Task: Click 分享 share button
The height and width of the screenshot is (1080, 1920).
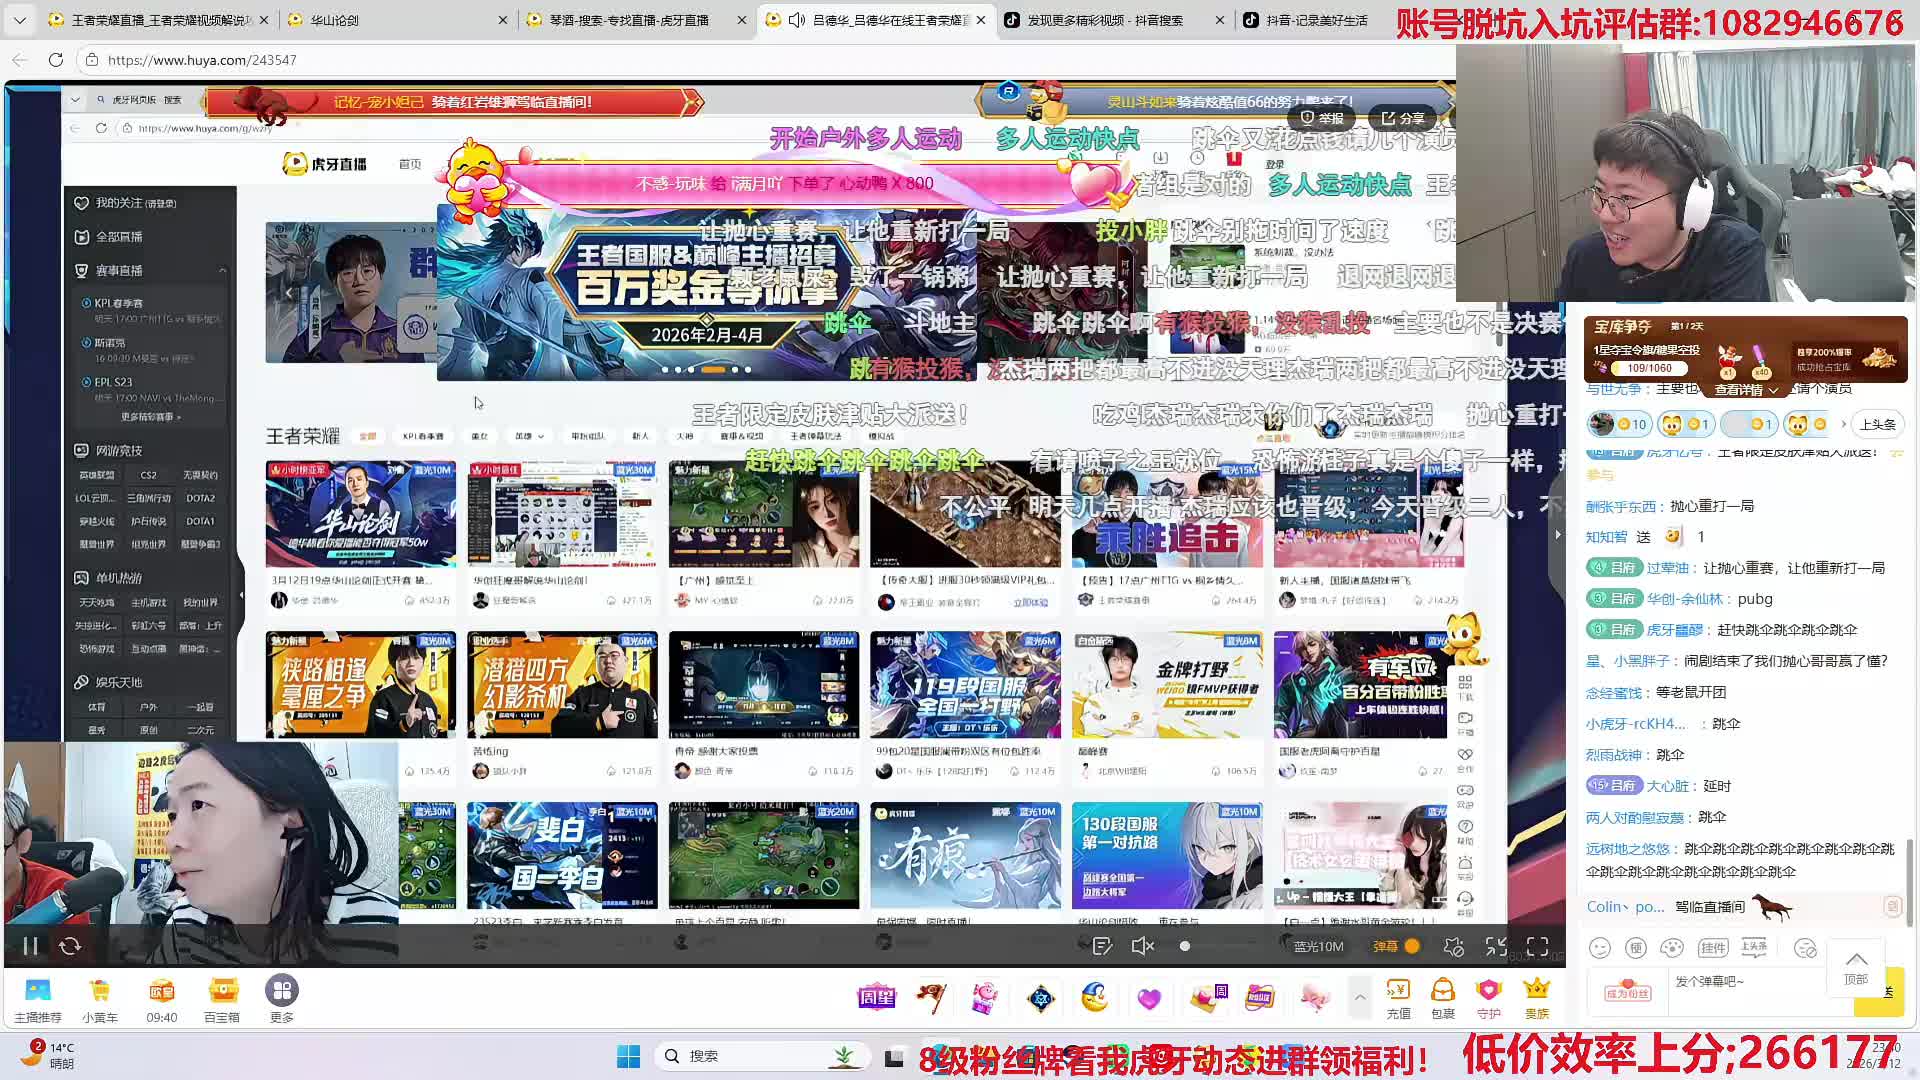Action: [1402, 118]
